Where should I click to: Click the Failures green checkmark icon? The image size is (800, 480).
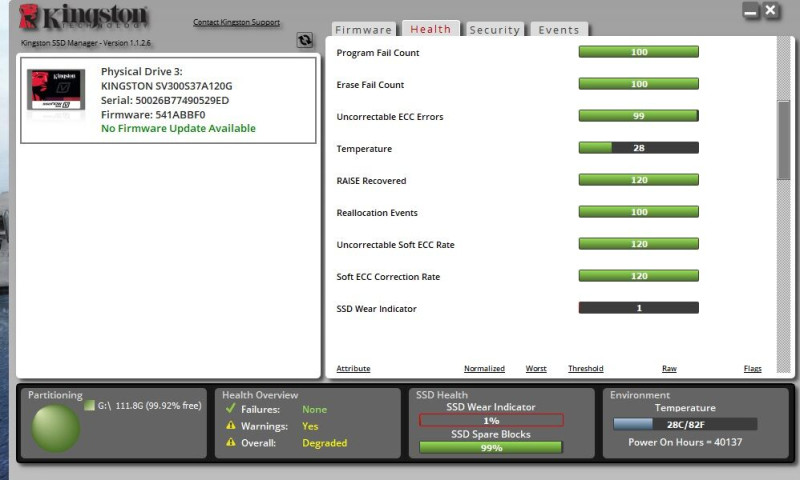coord(231,409)
